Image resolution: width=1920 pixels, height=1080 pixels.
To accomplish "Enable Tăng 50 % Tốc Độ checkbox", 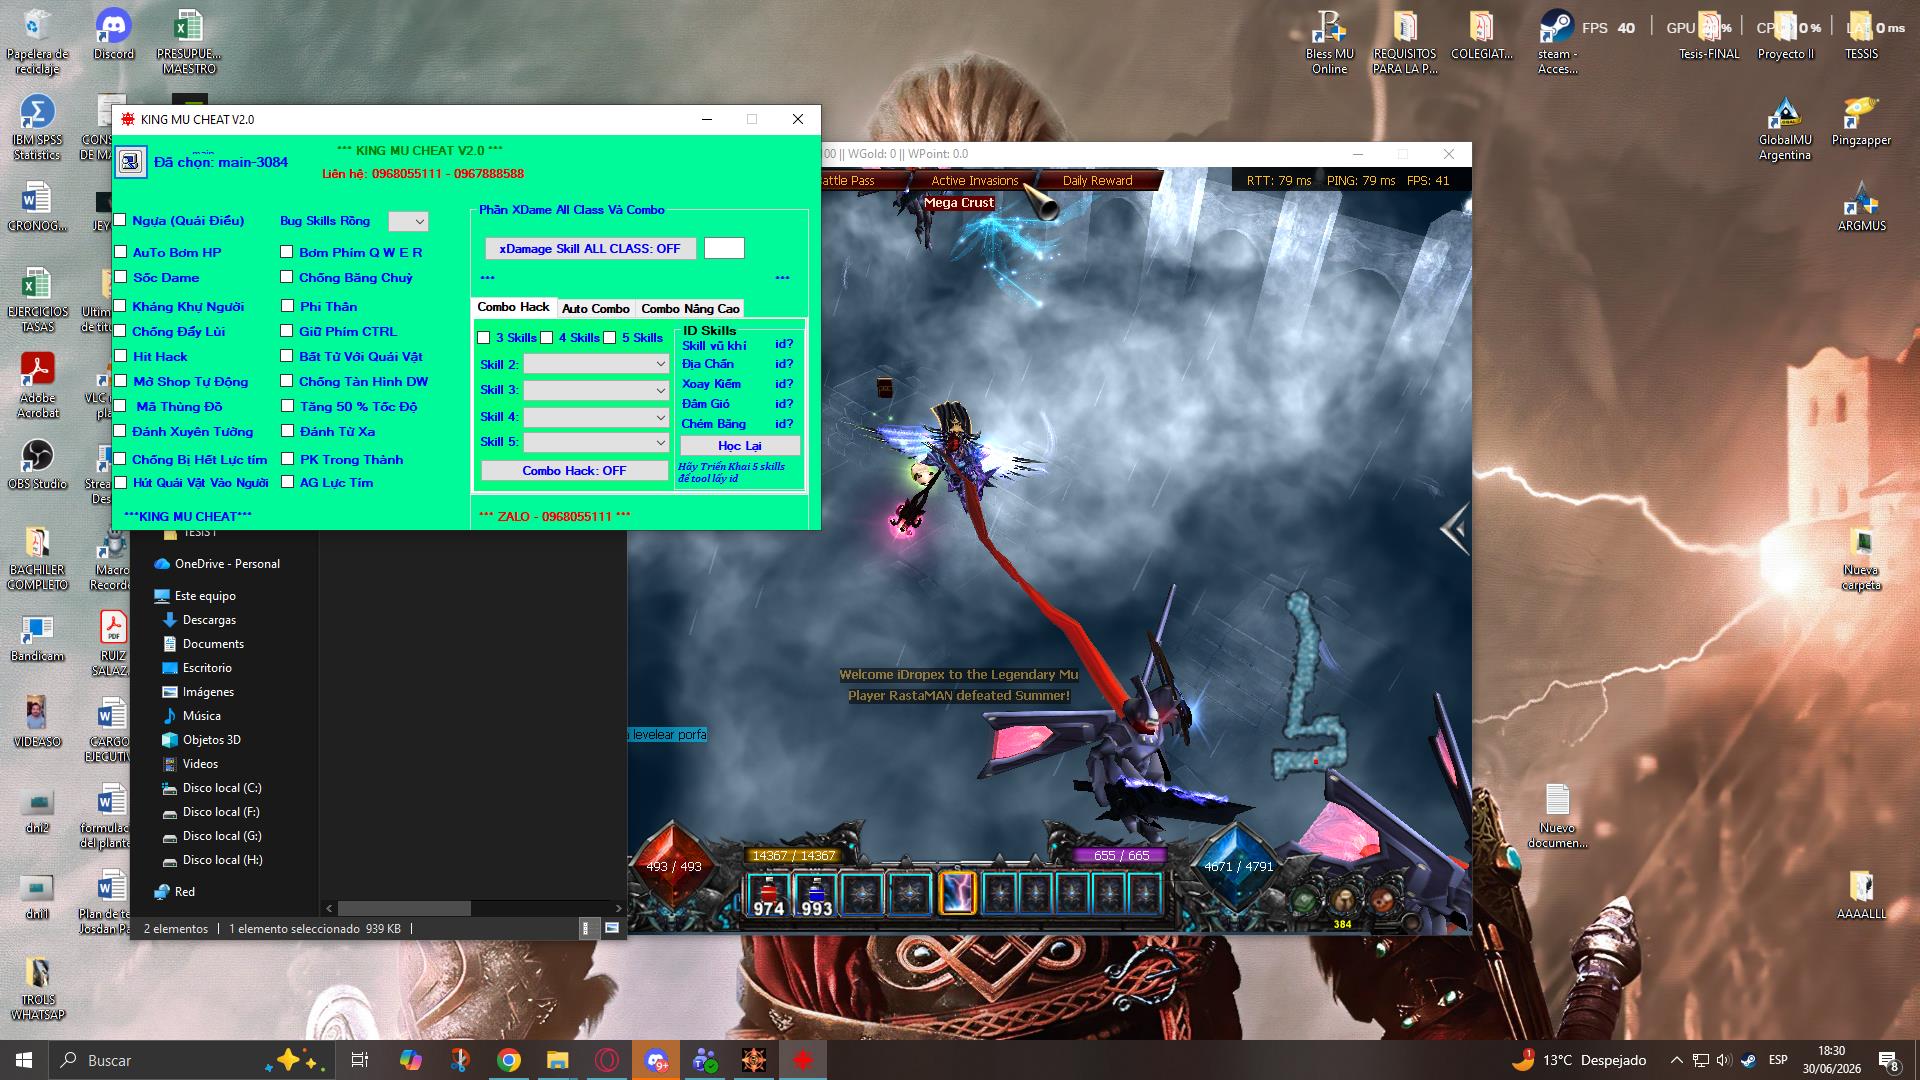I will [x=287, y=406].
